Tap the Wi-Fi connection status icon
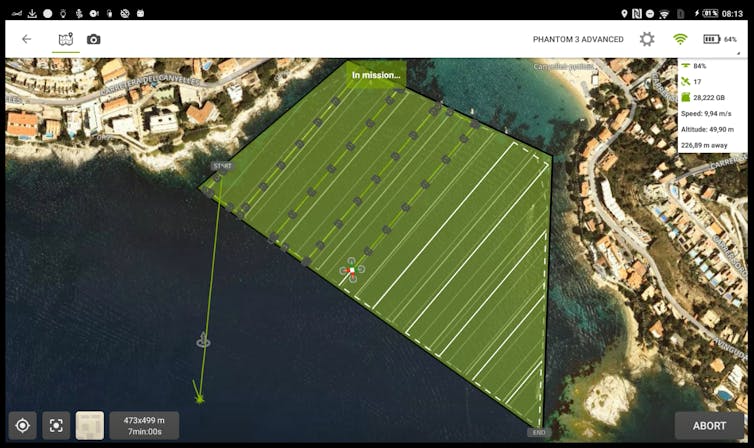This screenshot has height=448, width=754. [x=680, y=39]
